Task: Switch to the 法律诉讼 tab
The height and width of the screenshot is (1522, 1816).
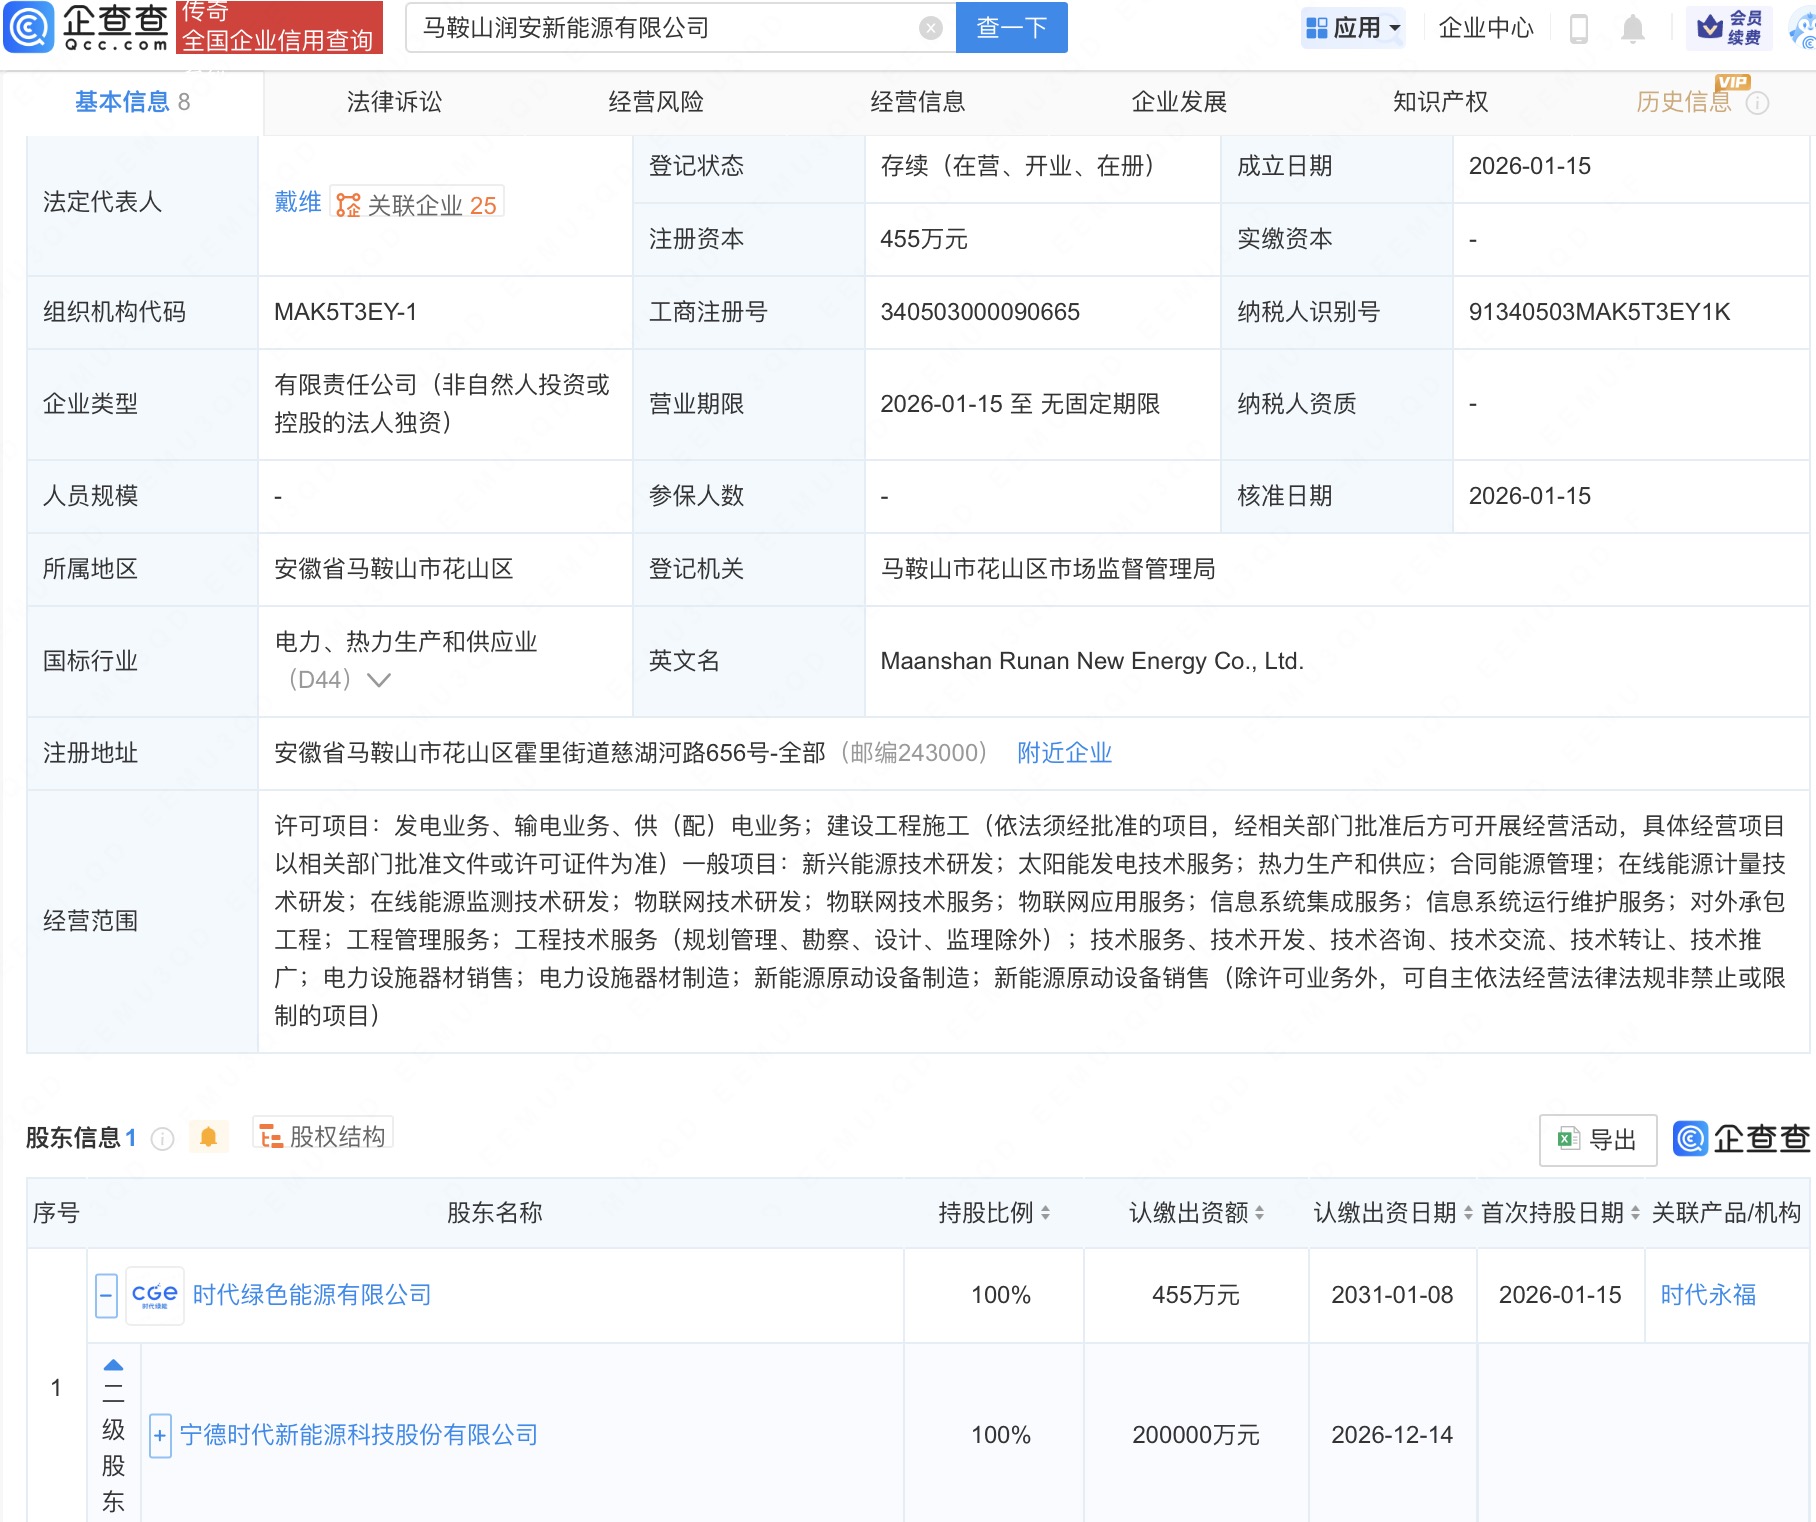Action: coord(394,101)
